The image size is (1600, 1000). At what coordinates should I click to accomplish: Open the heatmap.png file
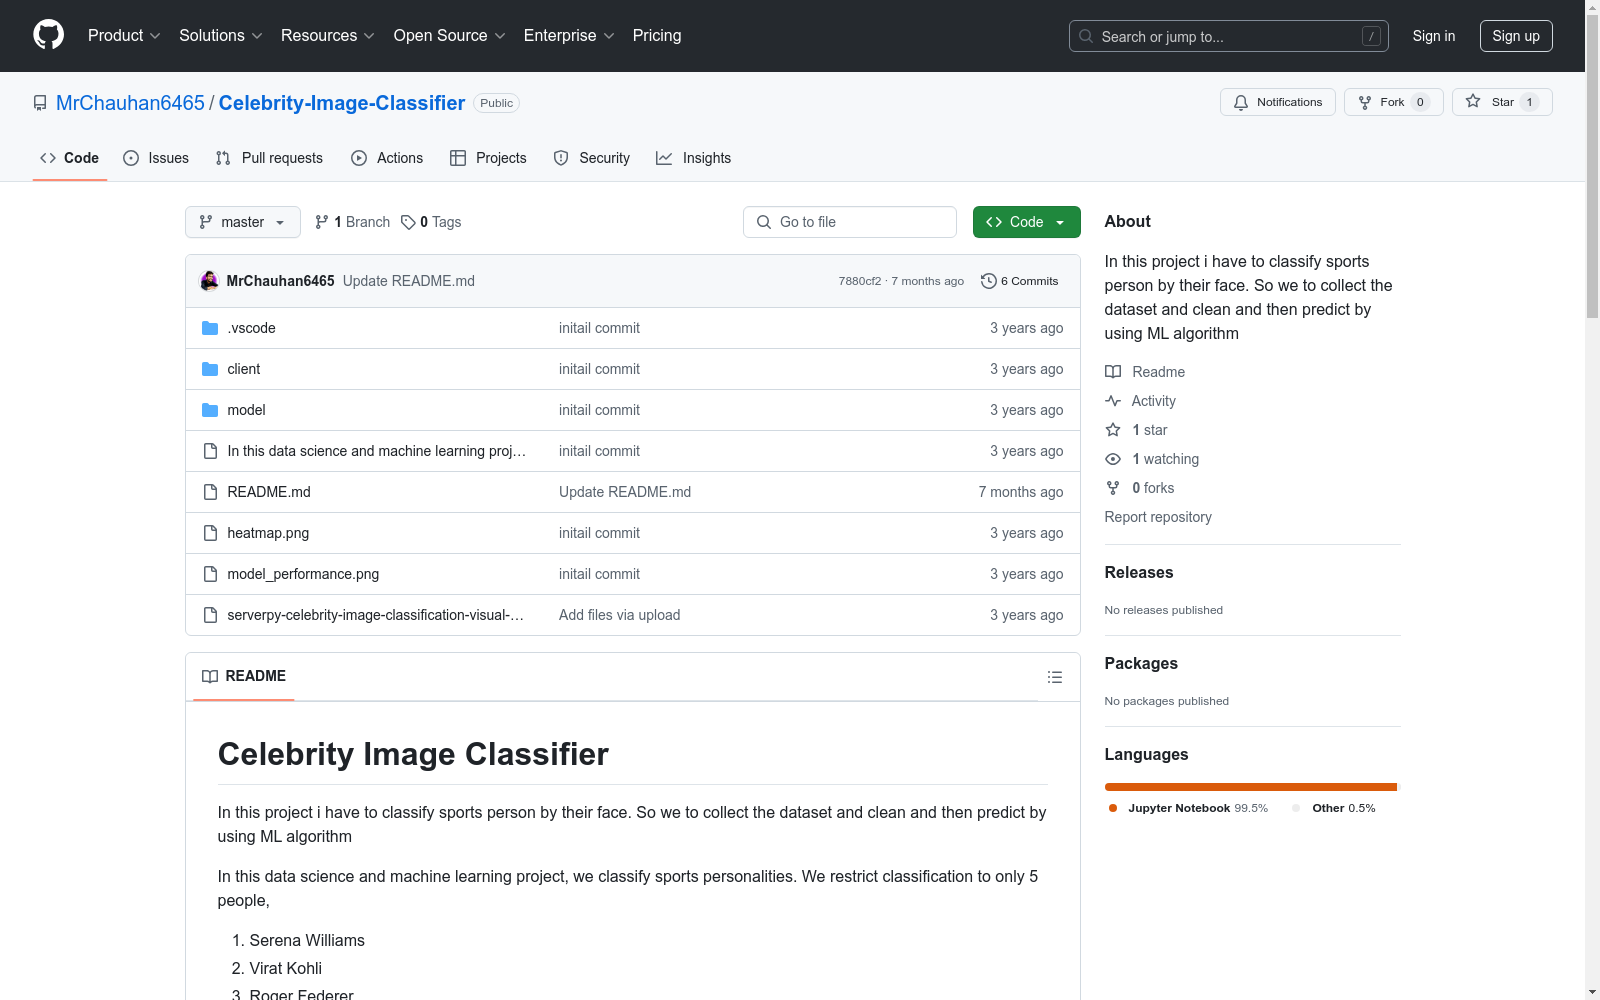pyautogui.click(x=268, y=533)
